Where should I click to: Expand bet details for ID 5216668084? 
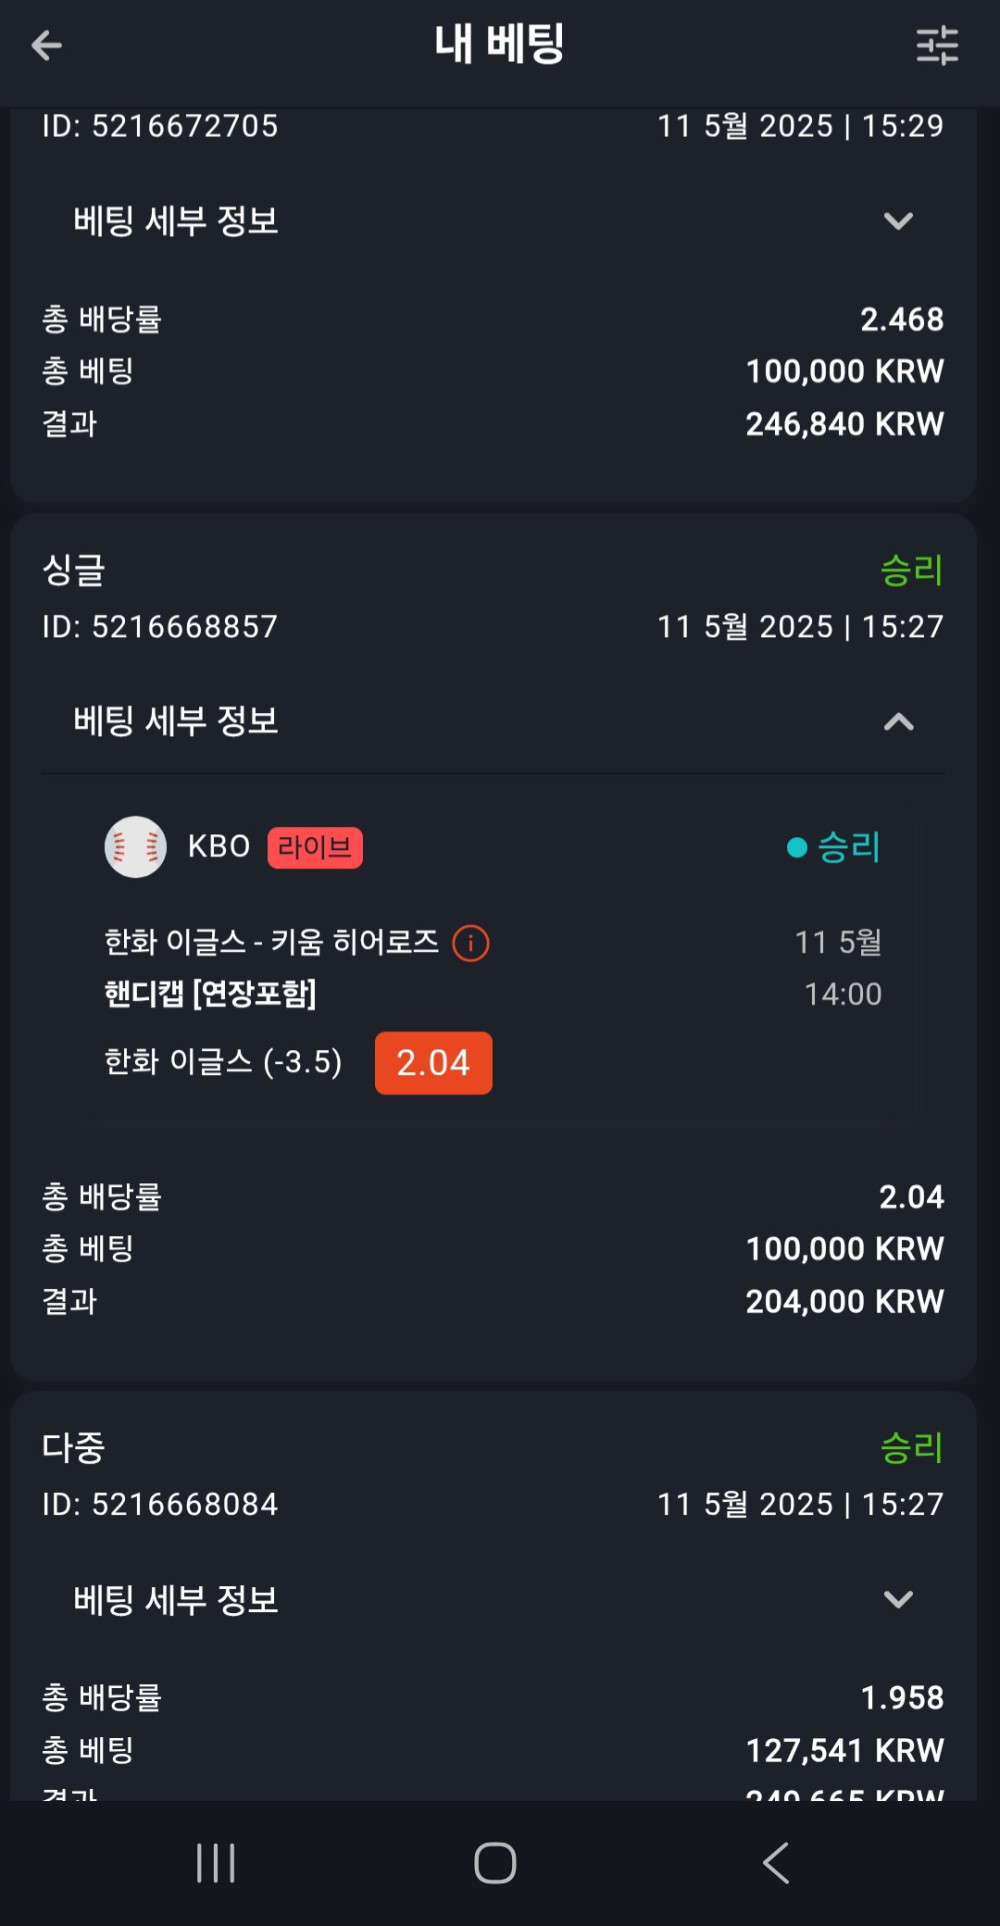898,1599
